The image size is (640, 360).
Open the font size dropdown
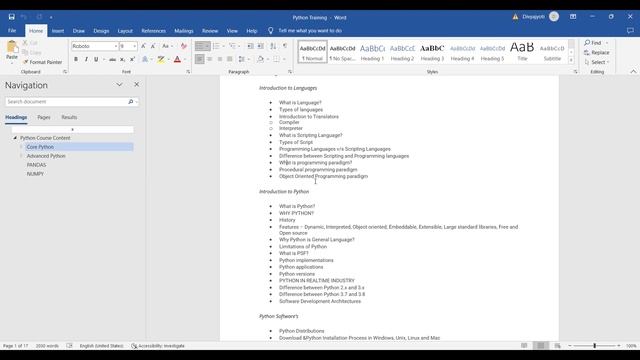coord(135,47)
